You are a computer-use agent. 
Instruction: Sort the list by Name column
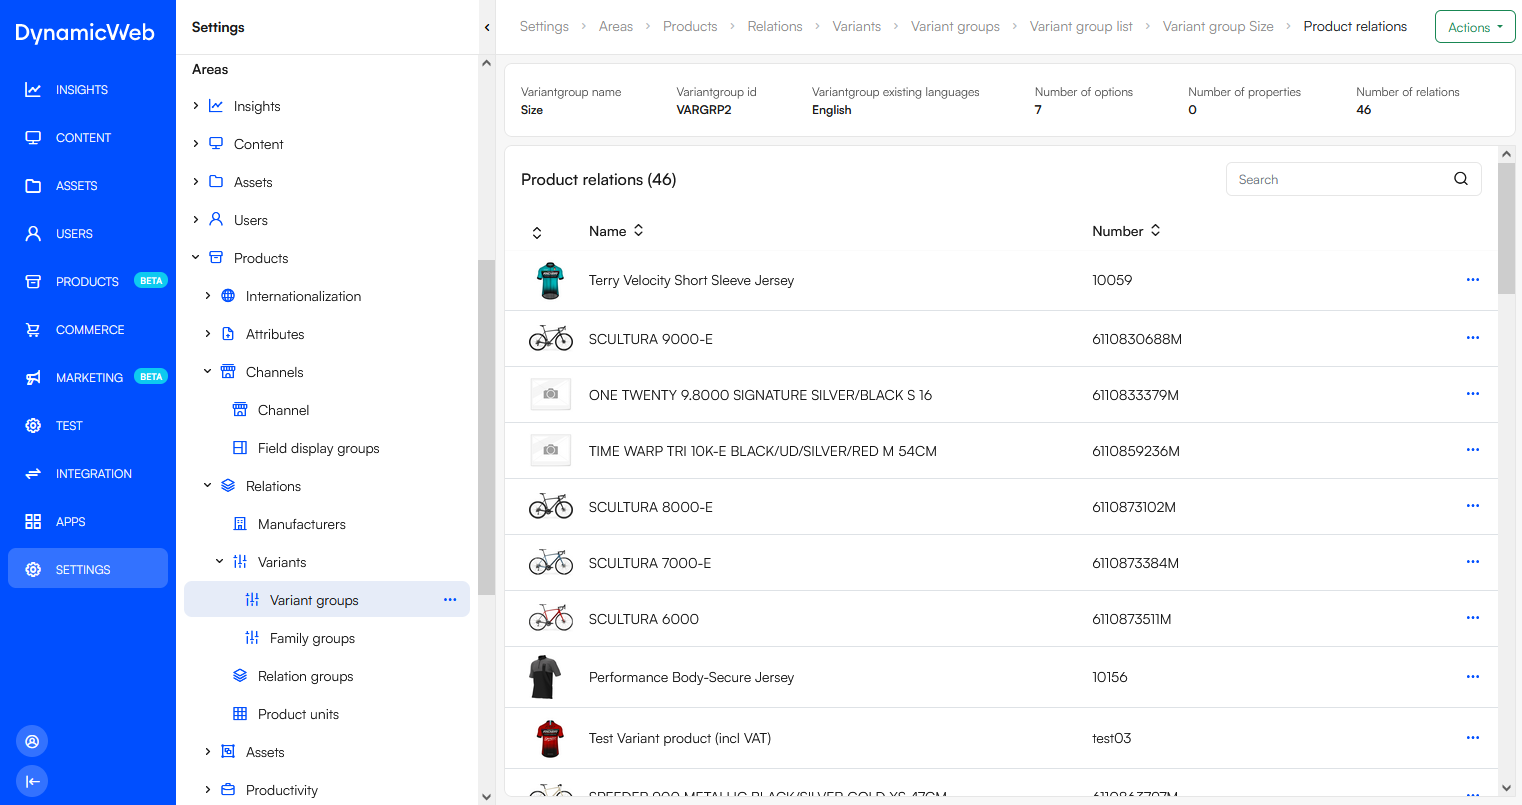pos(616,231)
